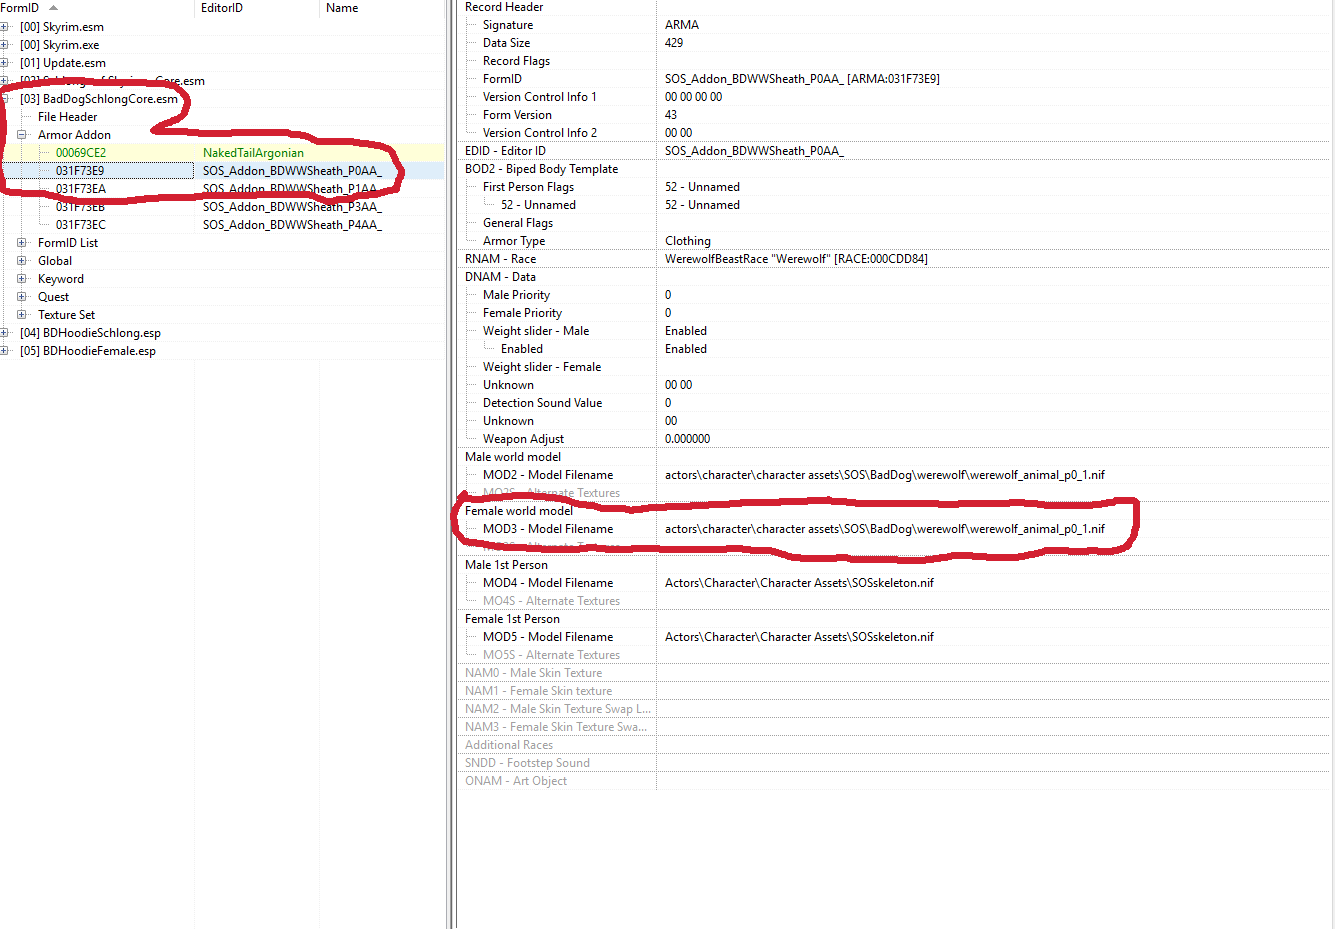Image resolution: width=1335 pixels, height=929 pixels.
Task: Select record 00069CE2 in the tree
Action: click(81, 153)
